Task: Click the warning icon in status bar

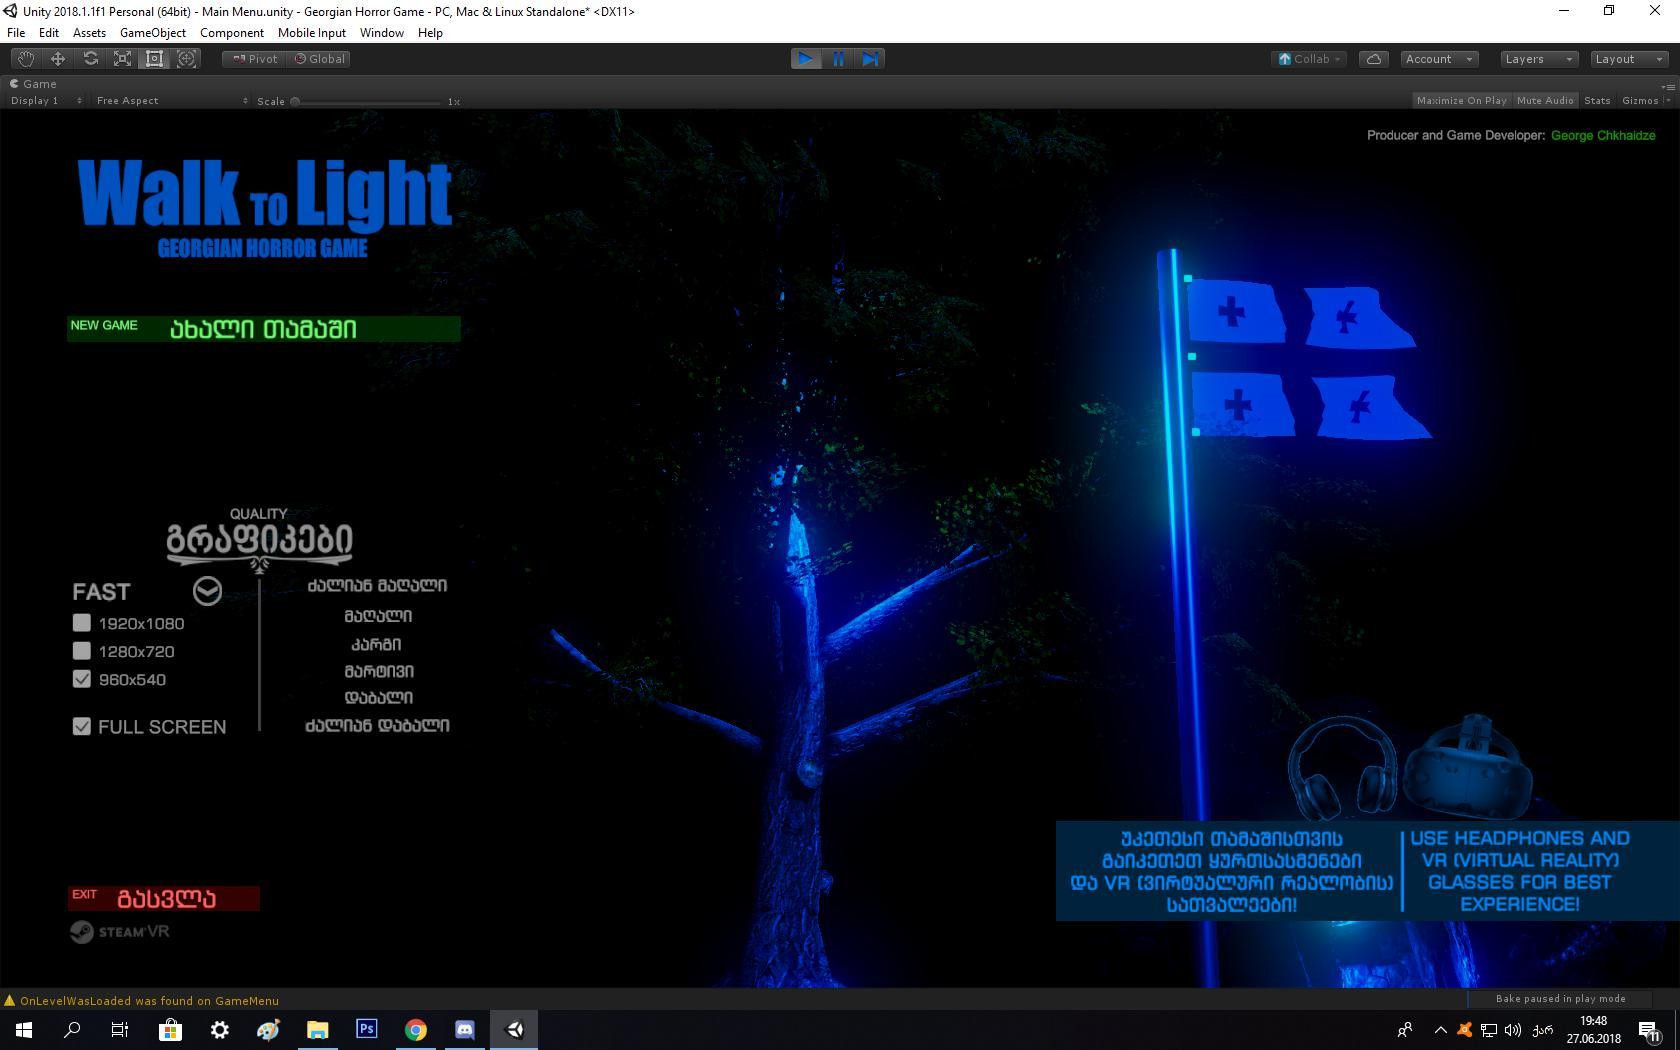Action: click(10, 1001)
